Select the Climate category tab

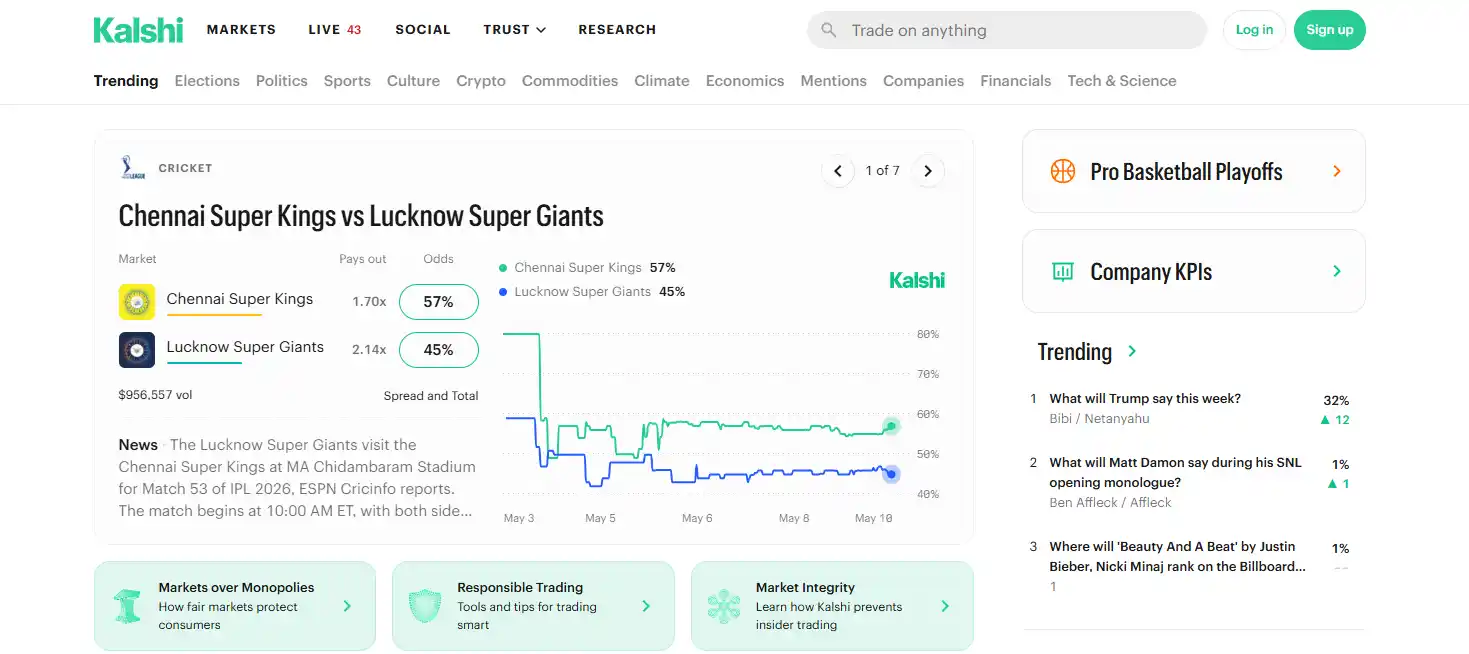(662, 81)
